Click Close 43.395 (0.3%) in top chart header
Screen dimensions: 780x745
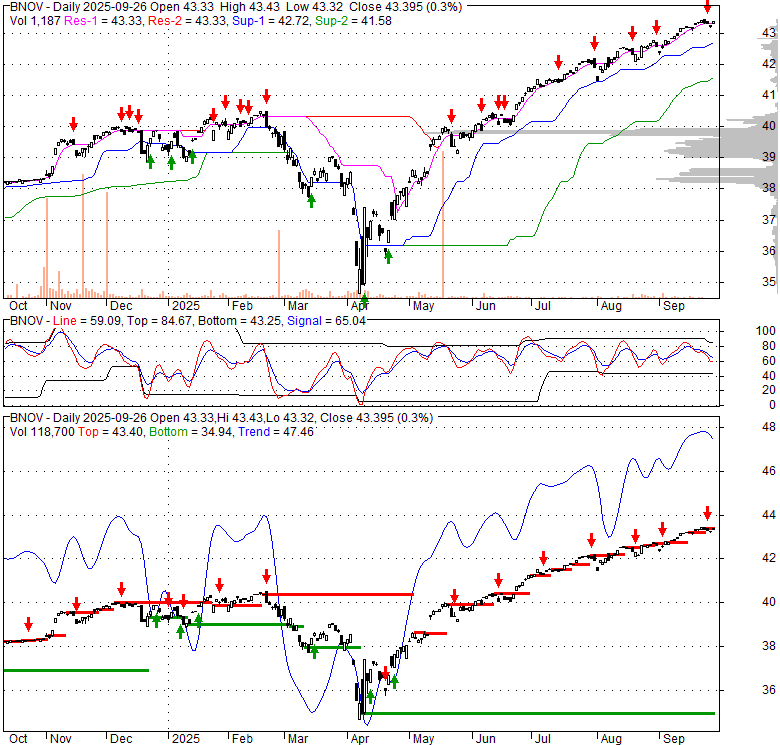coord(405,7)
